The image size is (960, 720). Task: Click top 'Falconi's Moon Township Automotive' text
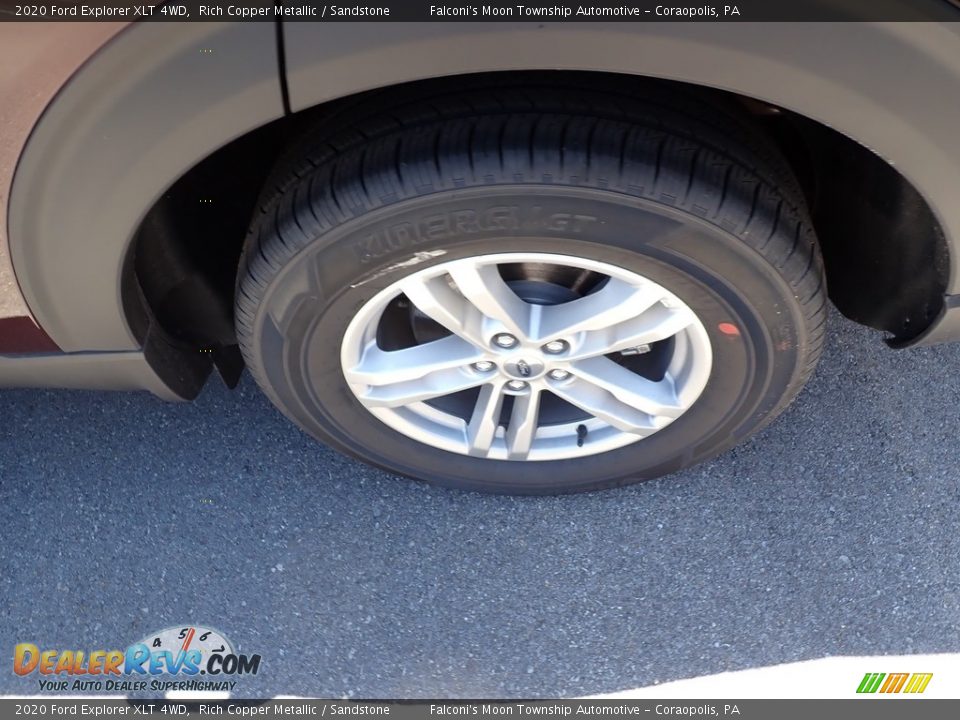pos(534,11)
